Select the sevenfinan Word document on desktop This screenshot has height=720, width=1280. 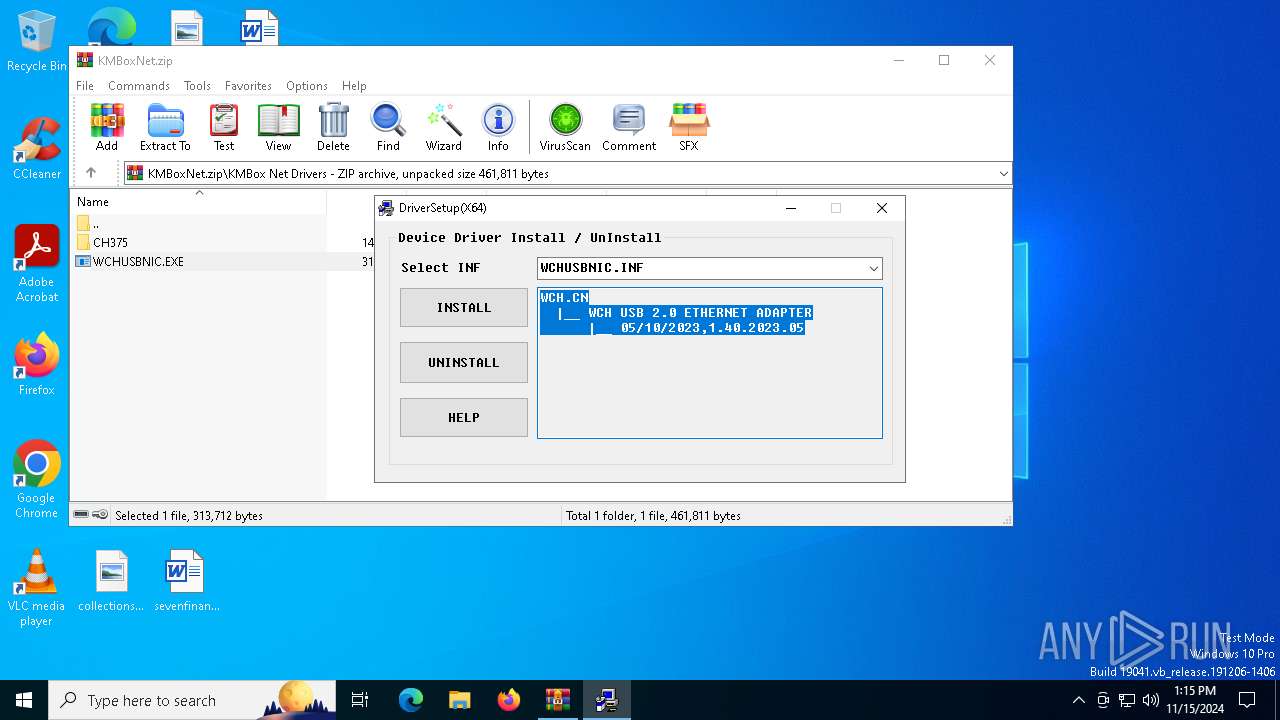point(186,580)
